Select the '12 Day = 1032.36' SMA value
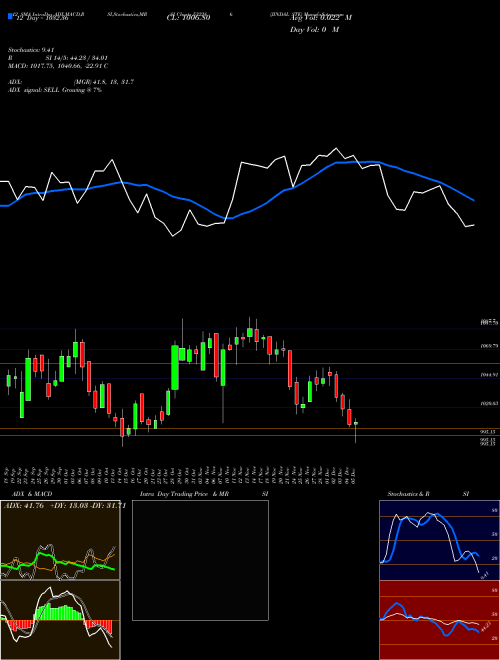Image resolution: width=500 pixels, height=660 pixels. point(41,19)
